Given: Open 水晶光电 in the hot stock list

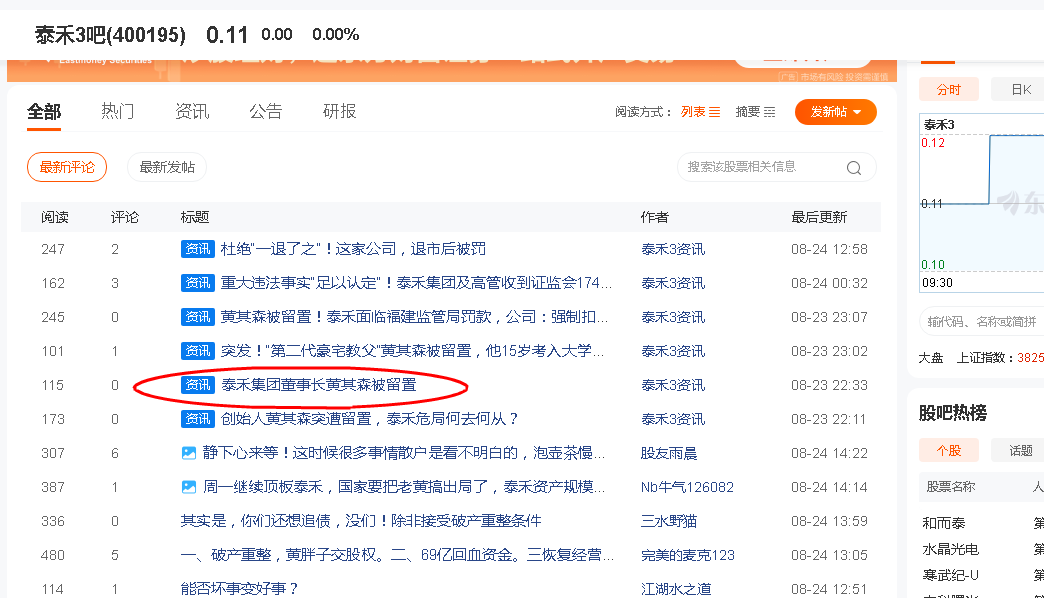Looking at the screenshot, I should point(950,549).
